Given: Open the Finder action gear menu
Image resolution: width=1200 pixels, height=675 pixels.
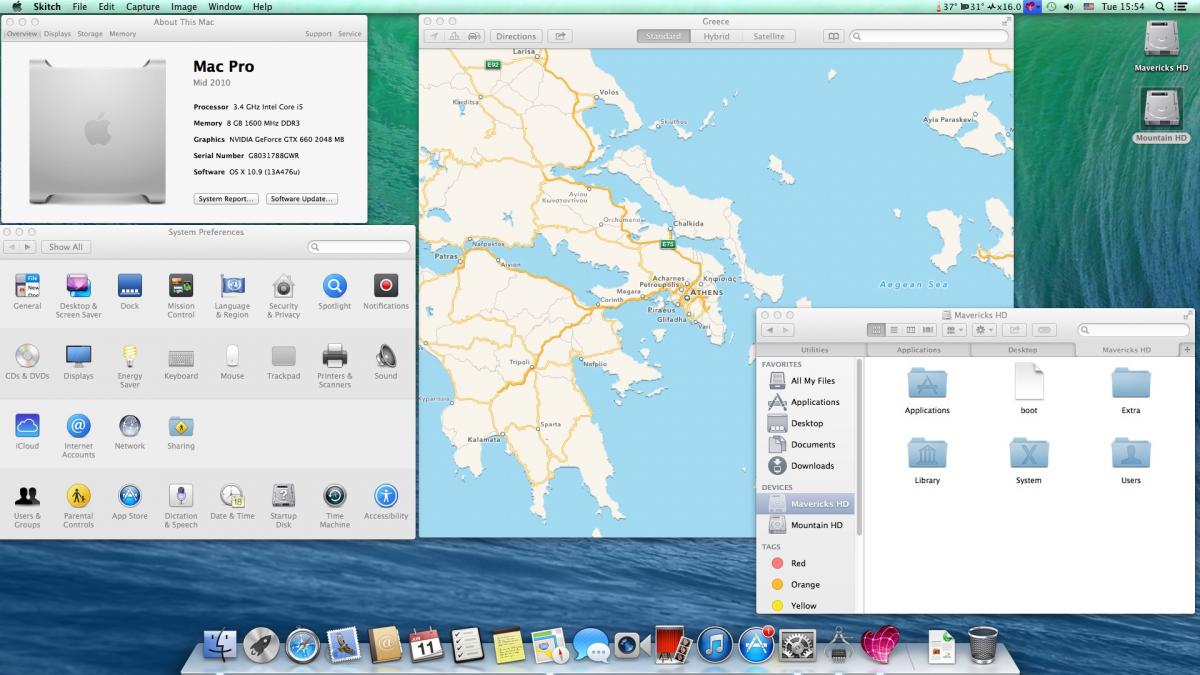Looking at the screenshot, I should (x=984, y=330).
